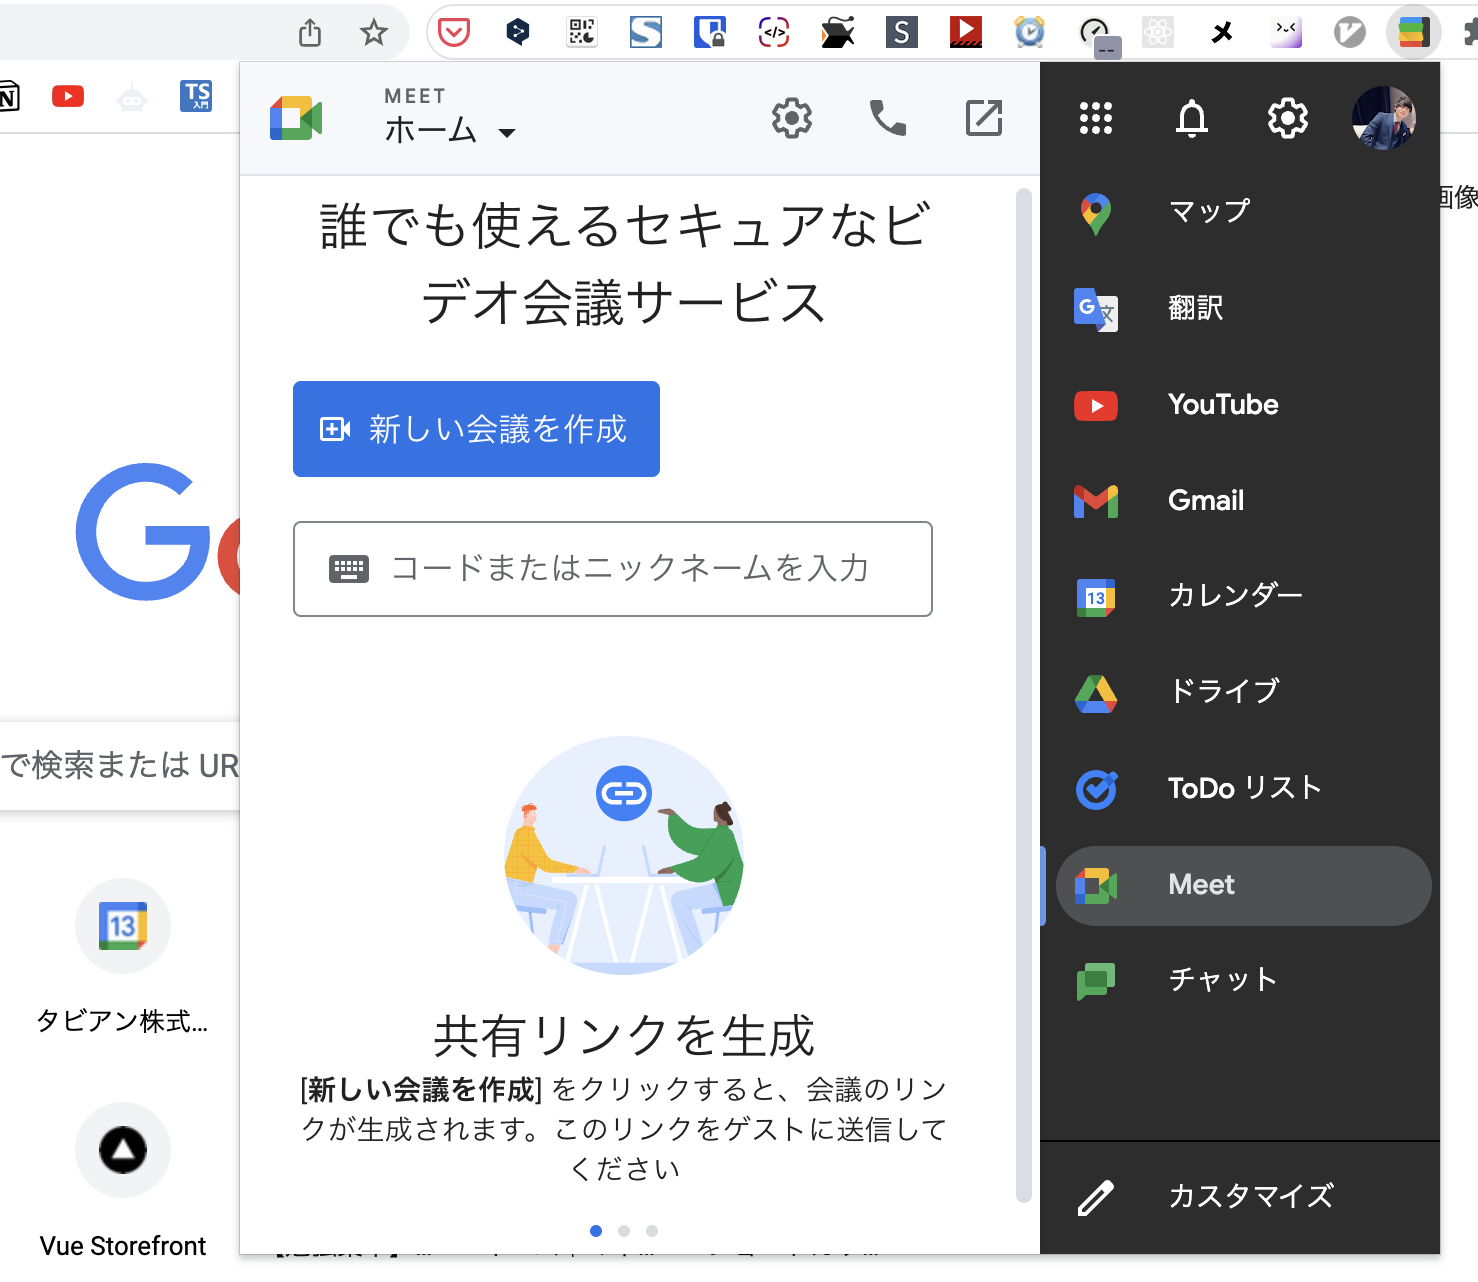Click the Gmail envelope icon
Viewport: 1478px width, 1282px height.
[1096, 501]
